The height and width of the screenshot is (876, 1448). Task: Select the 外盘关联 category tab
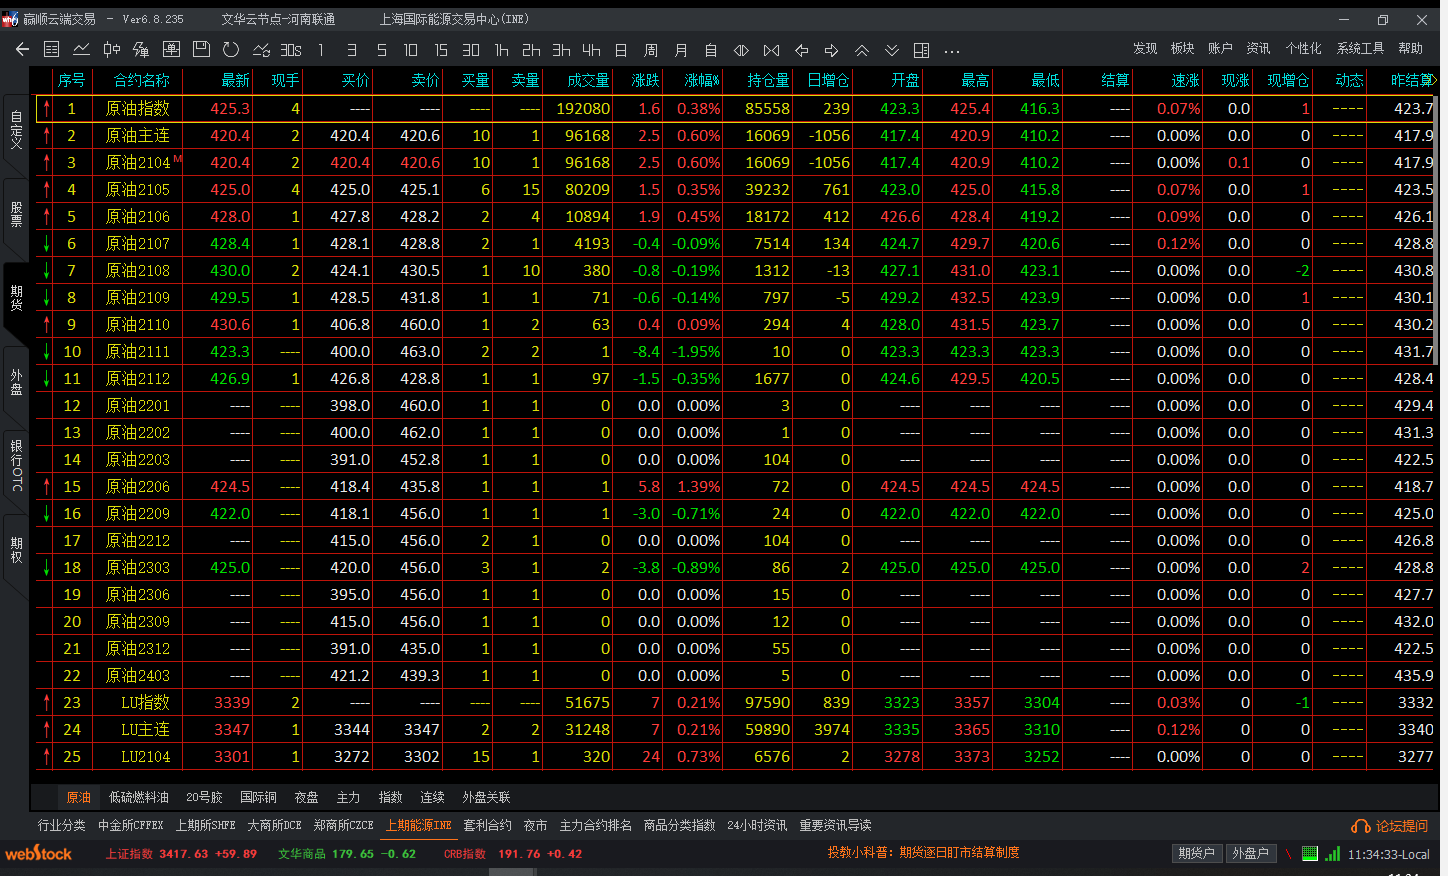pos(486,797)
